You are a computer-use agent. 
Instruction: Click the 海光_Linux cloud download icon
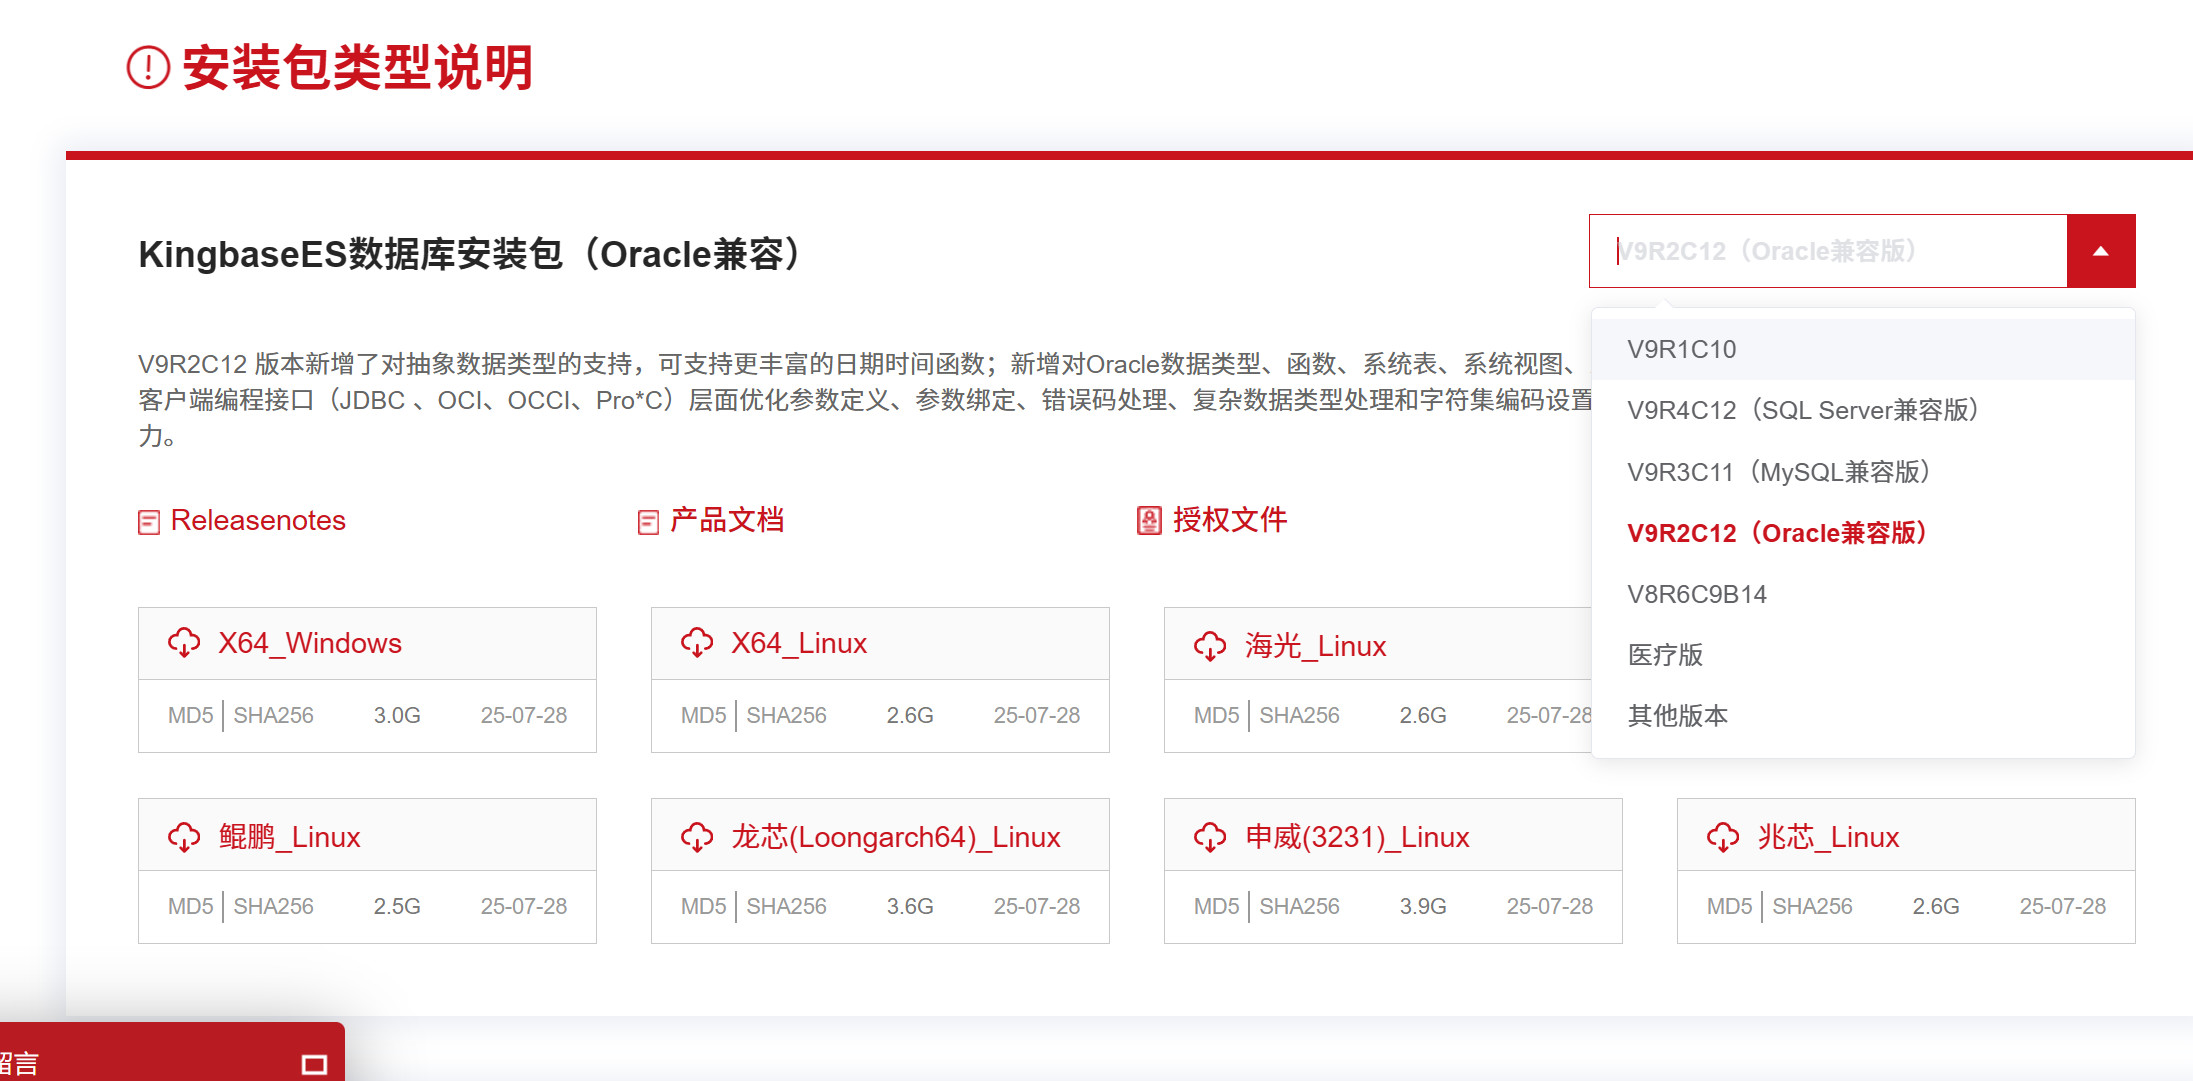[1210, 646]
